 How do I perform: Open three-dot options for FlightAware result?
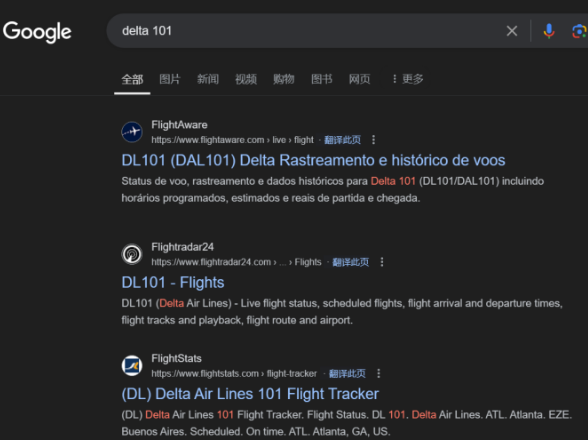pos(373,140)
